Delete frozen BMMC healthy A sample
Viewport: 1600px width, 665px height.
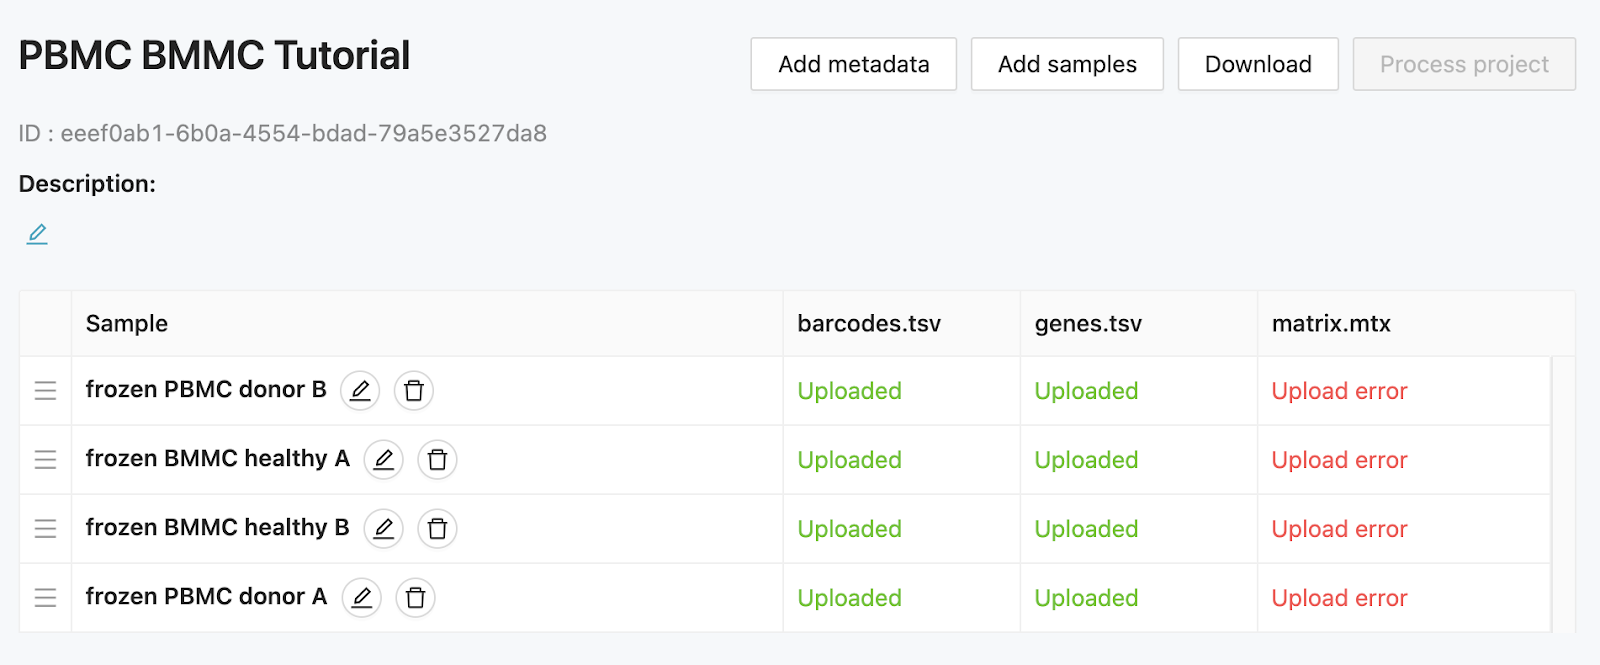point(437,459)
